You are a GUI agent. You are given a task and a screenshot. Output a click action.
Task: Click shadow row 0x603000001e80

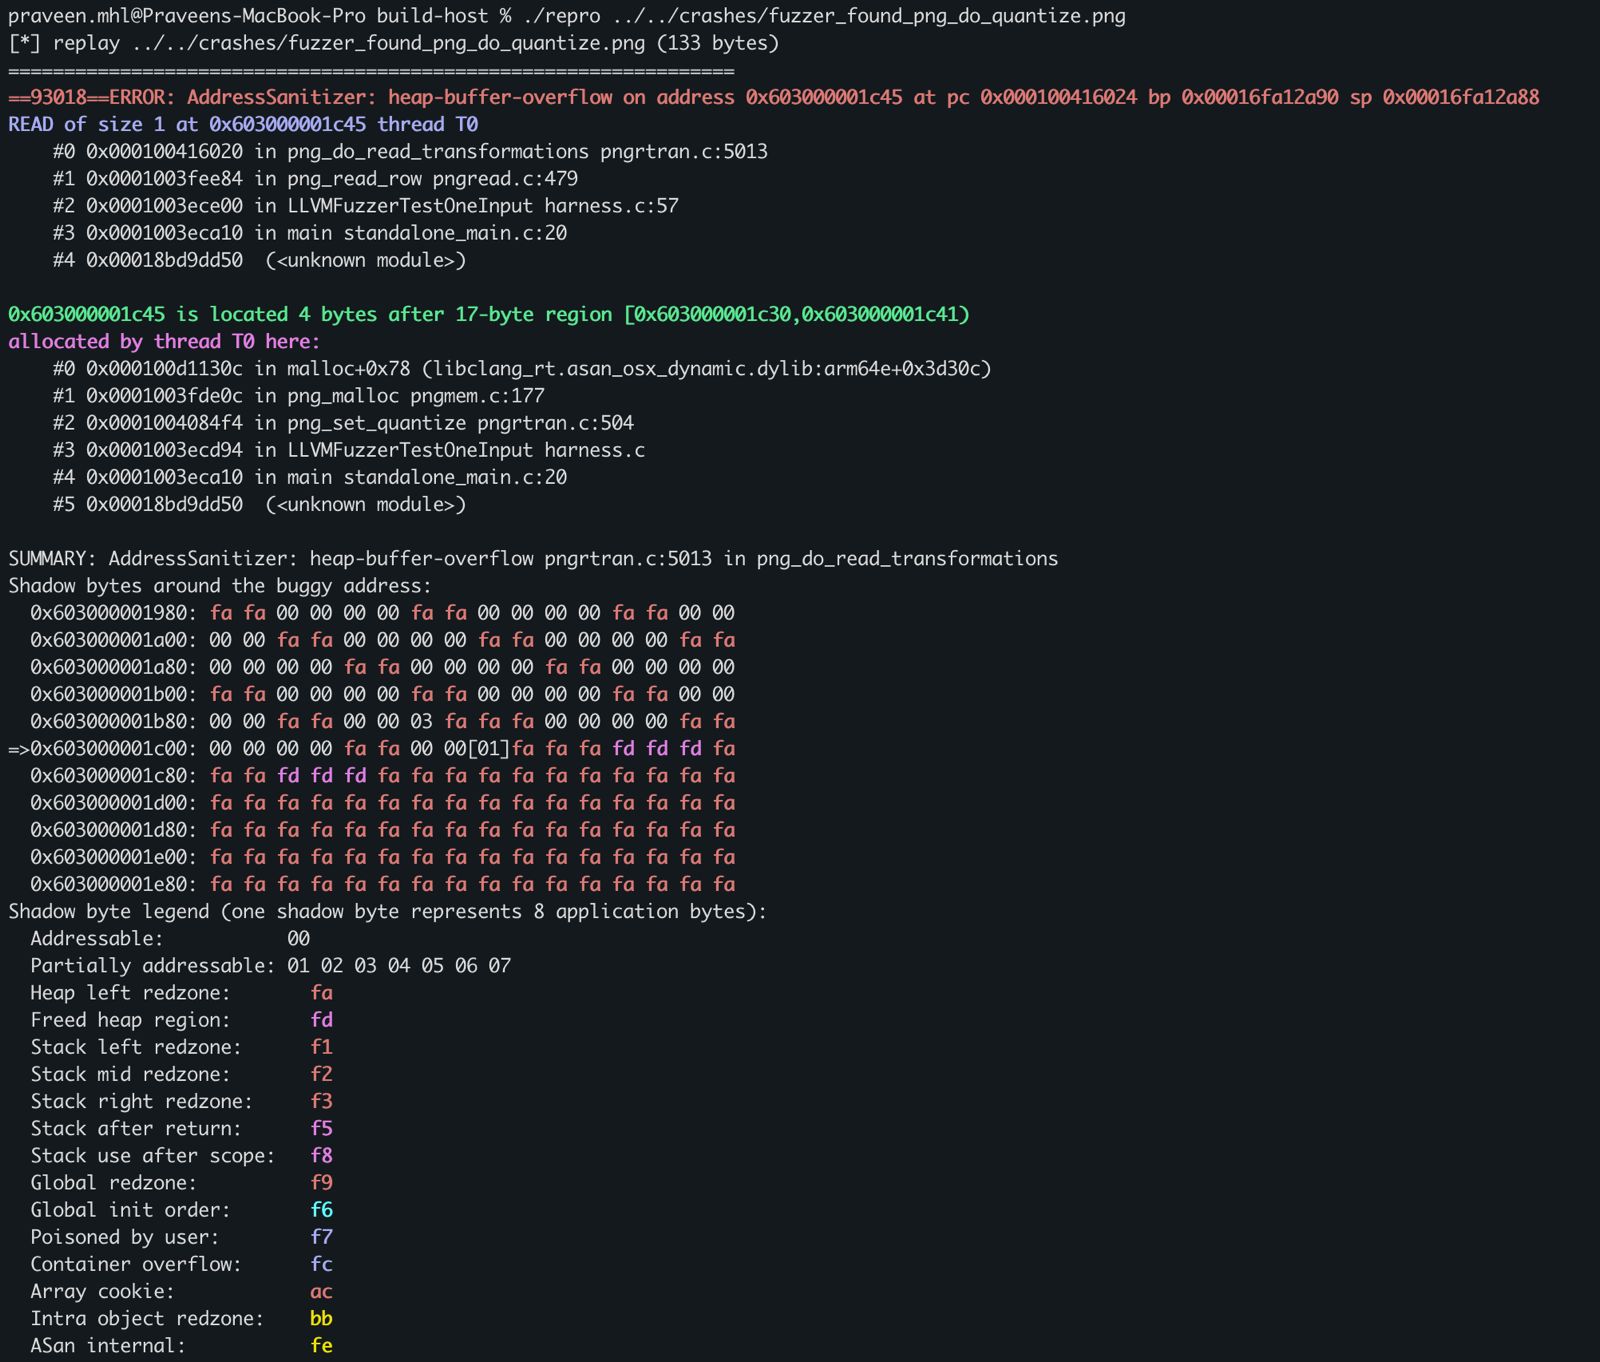coord(382,883)
